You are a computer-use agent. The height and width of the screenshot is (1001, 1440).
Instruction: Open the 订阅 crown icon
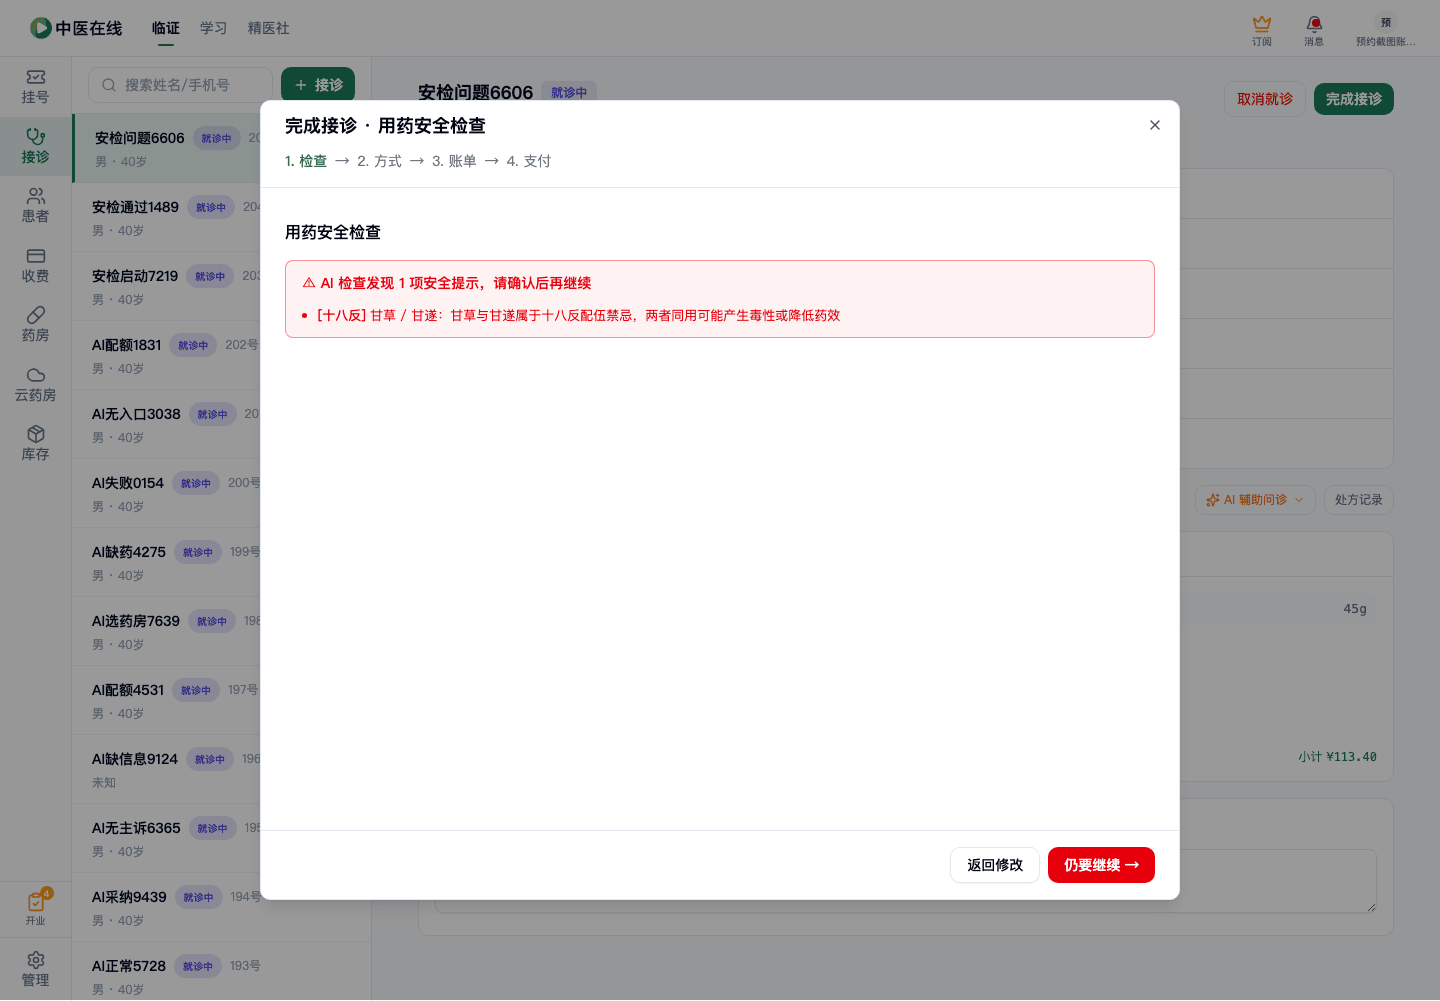pos(1262,30)
